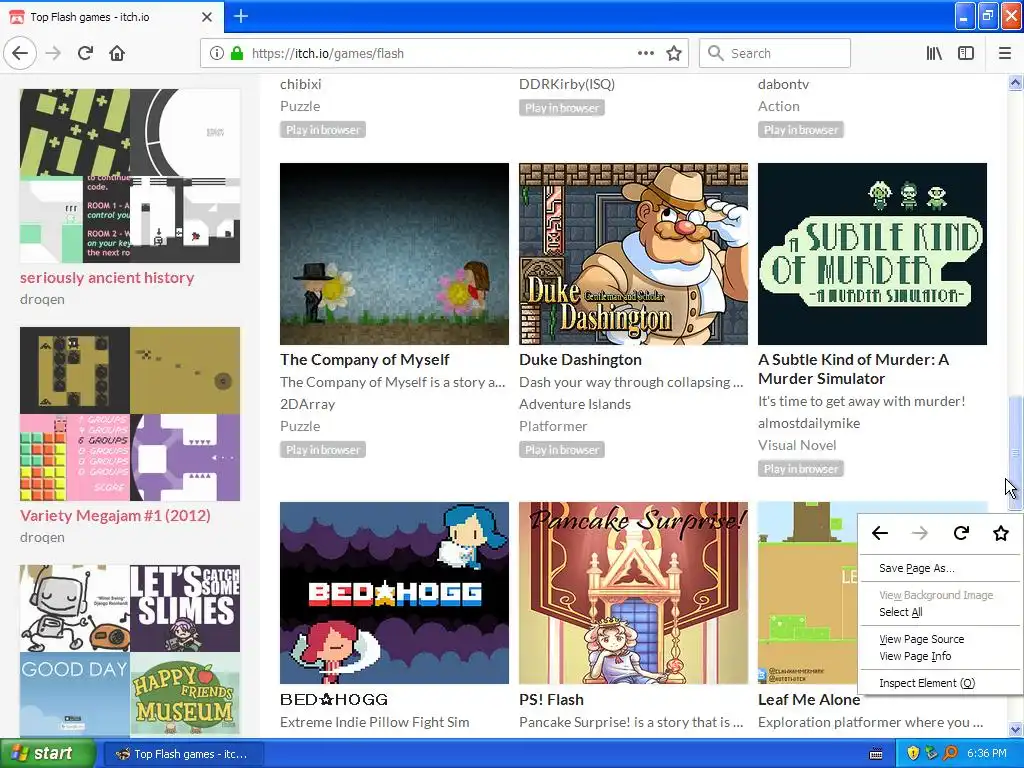Click the vertical scrollbar thumb

[x=1015, y=453]
